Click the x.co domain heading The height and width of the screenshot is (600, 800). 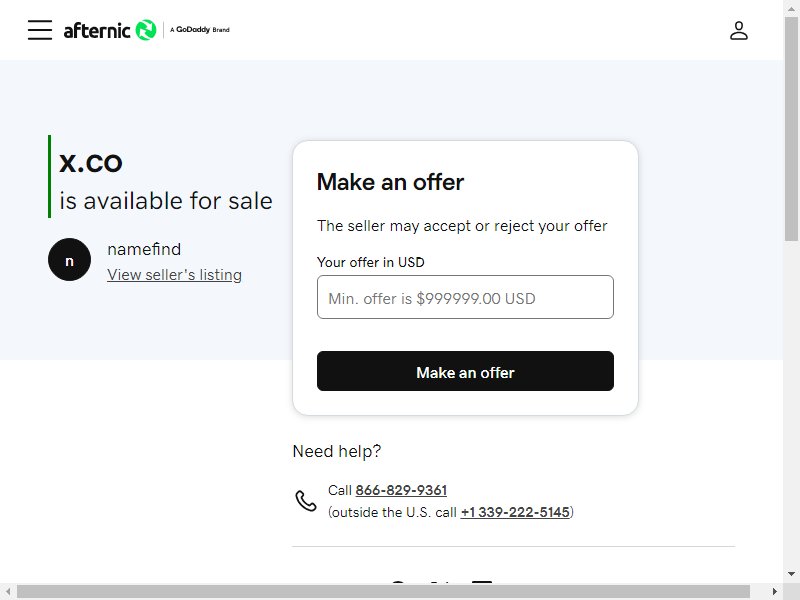pyautogui.click(x=91, y=163)
